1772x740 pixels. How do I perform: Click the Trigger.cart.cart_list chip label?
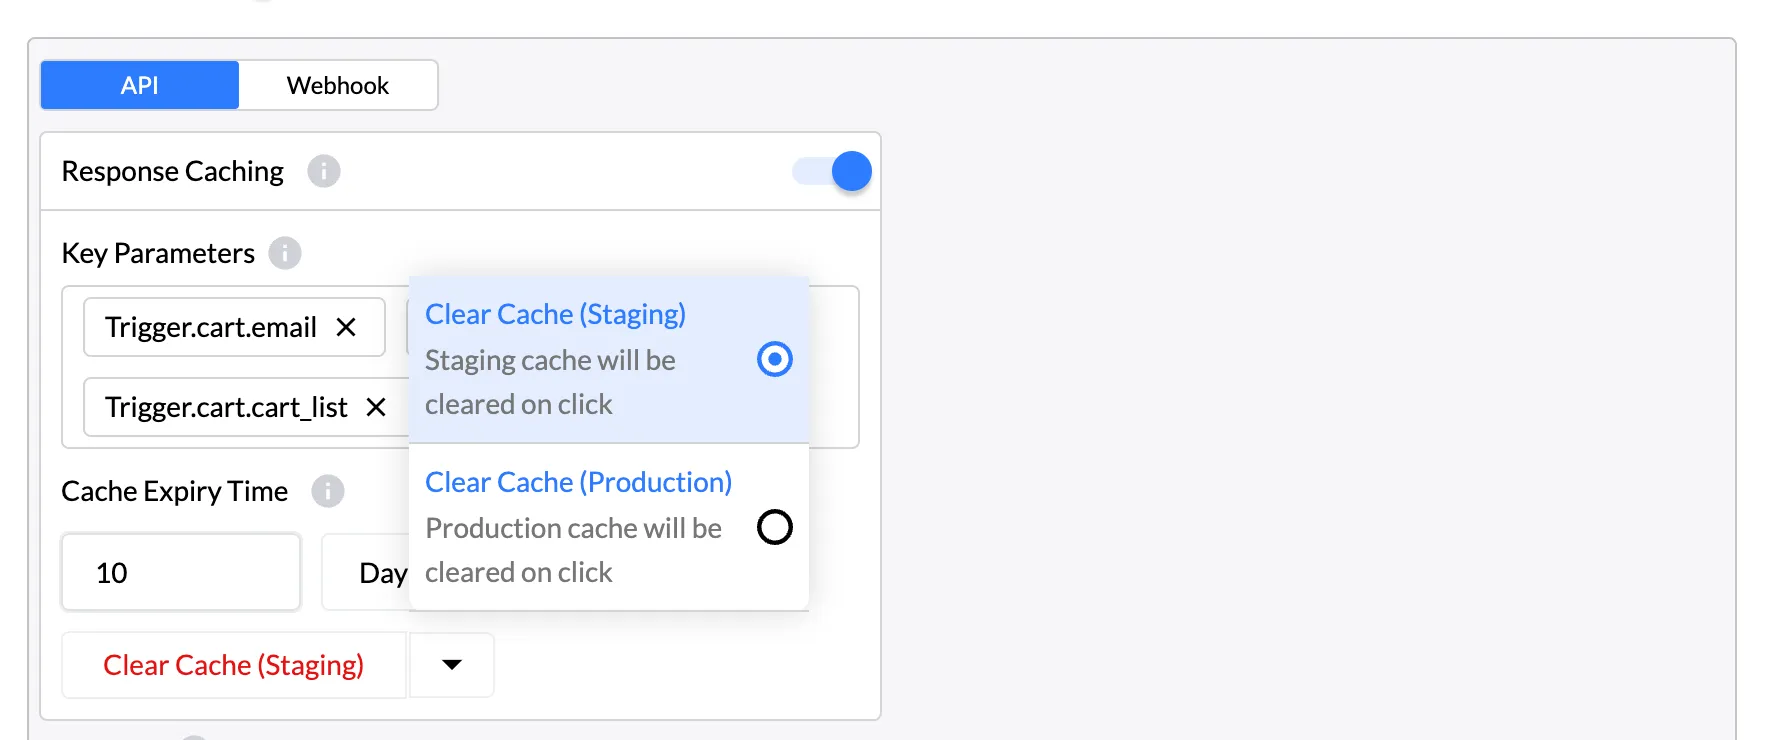[x=226, y=407]
